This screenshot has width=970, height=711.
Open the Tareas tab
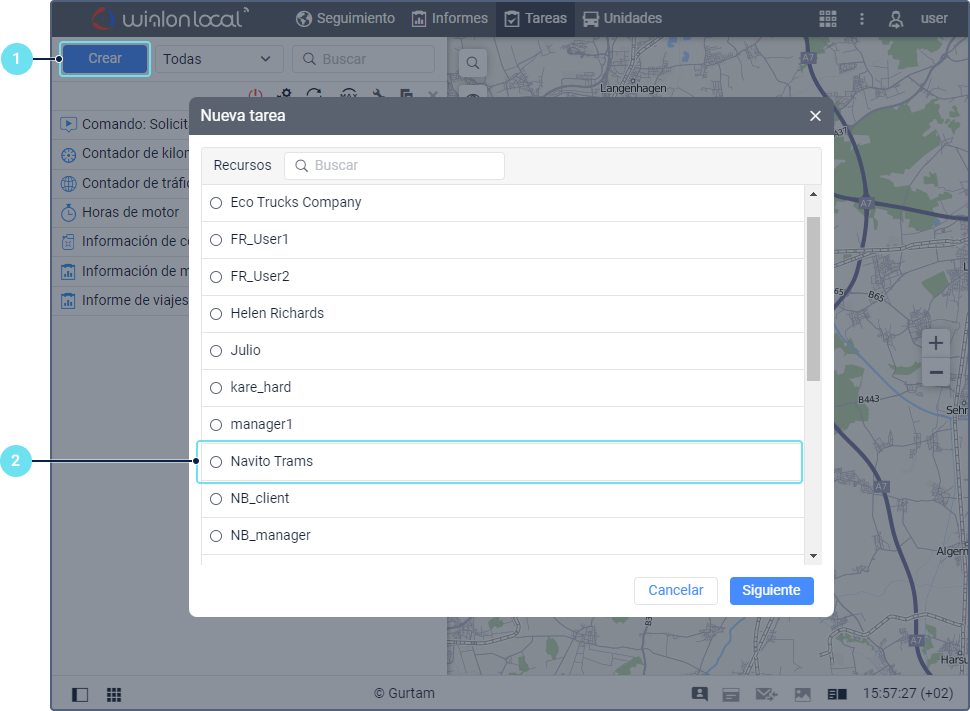(x=536, y=19)
